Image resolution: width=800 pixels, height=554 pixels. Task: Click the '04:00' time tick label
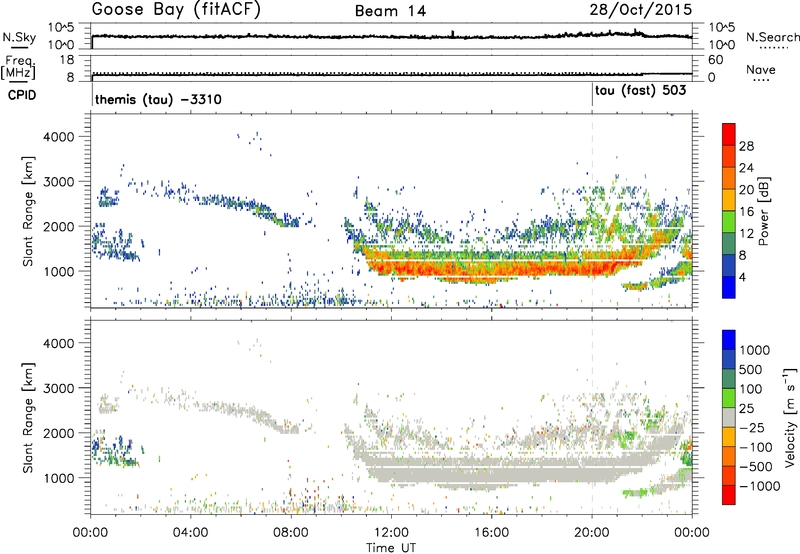click(x=191, y=533)
